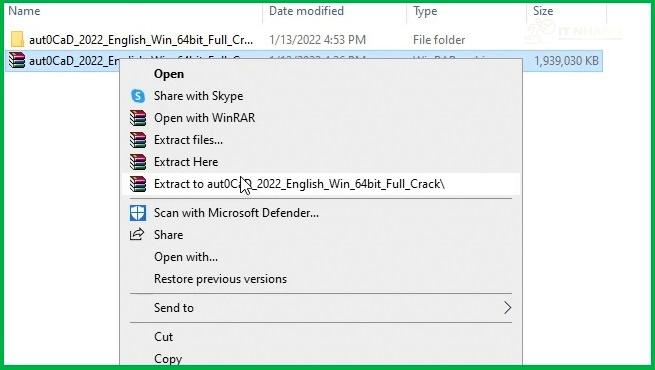Viewport: 655px width, 370px height.
Task: Click WinRAR icon beside Open with WinRAR
Action: click(138, 118)
